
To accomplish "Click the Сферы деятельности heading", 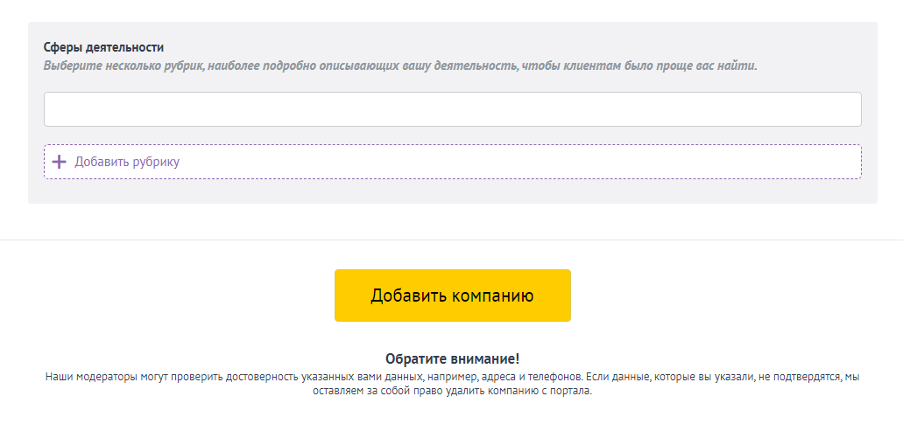I will [x=103, y=47].
